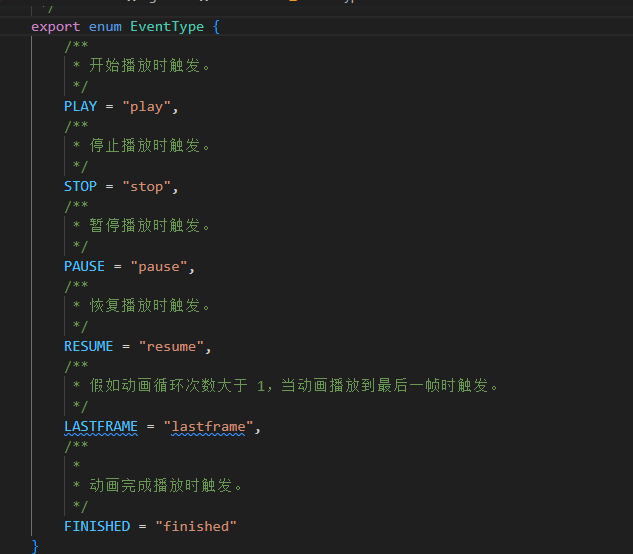Viewport: 633px width, 554px height.
Task: Click the export keyword
Action: (x=56, y=27)
